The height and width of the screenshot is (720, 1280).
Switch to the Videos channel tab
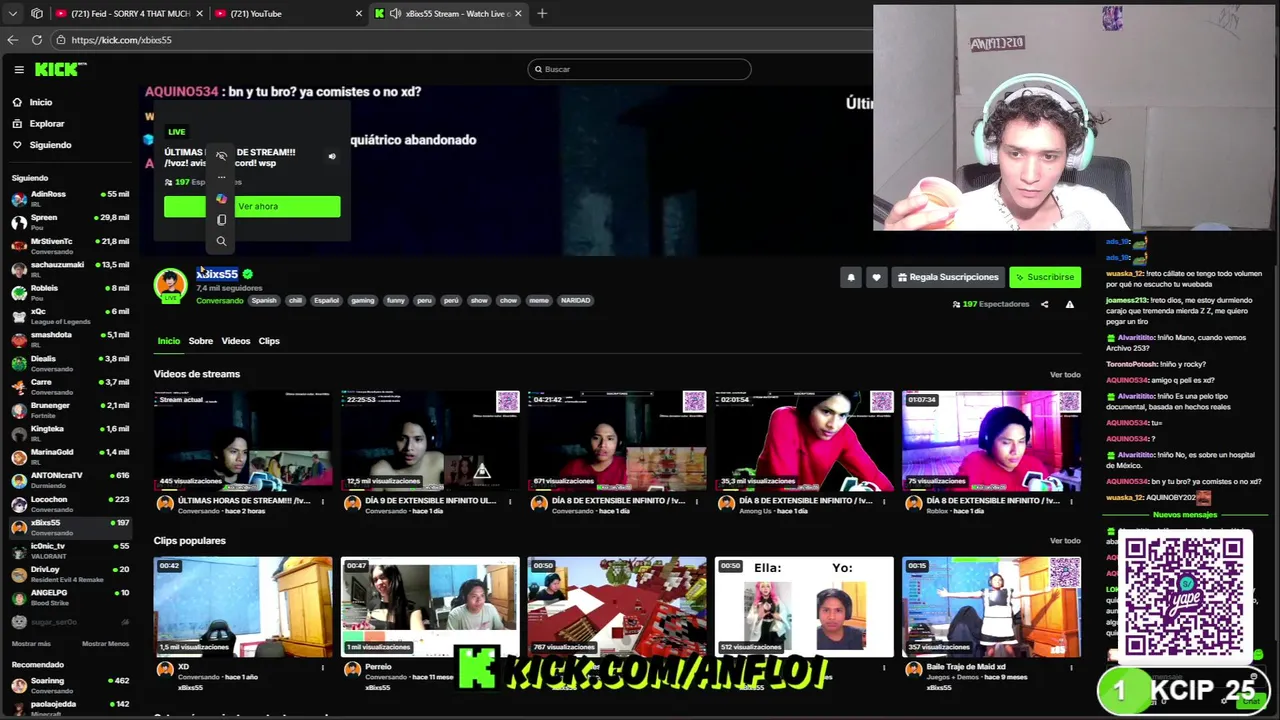tap(236, 341)
